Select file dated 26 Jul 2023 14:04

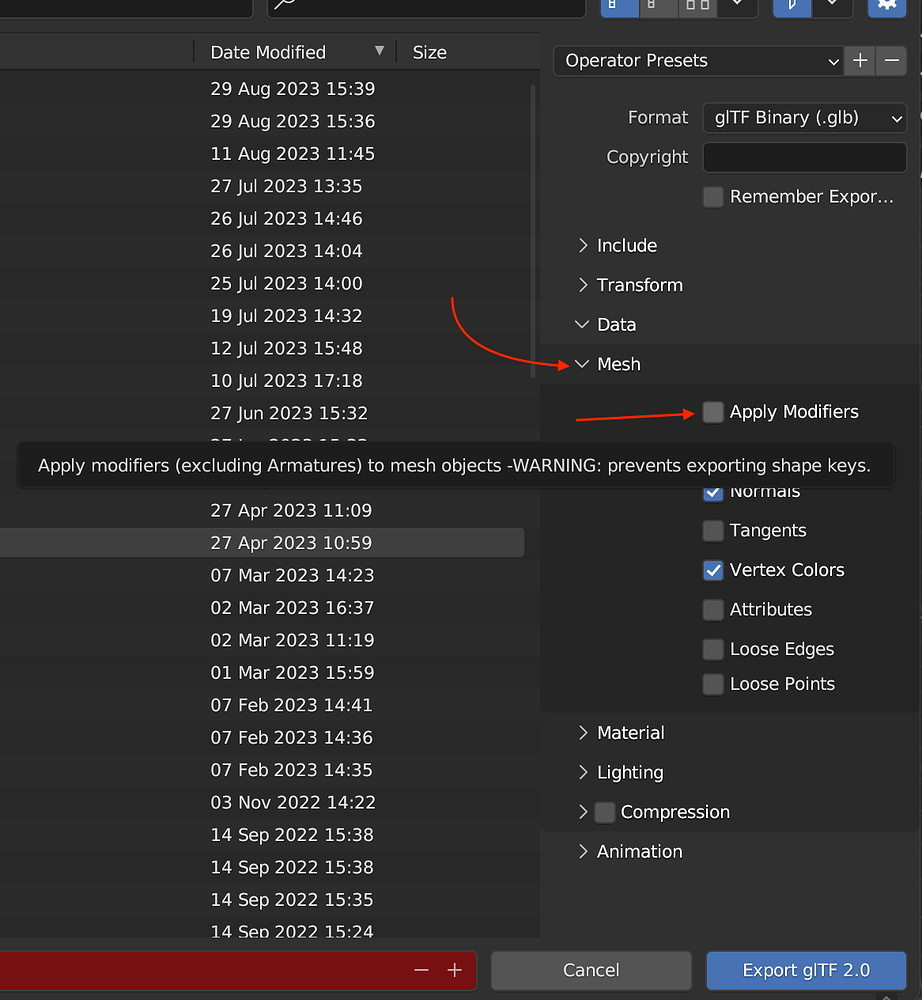pyautogui.click(x=262, y=251)
